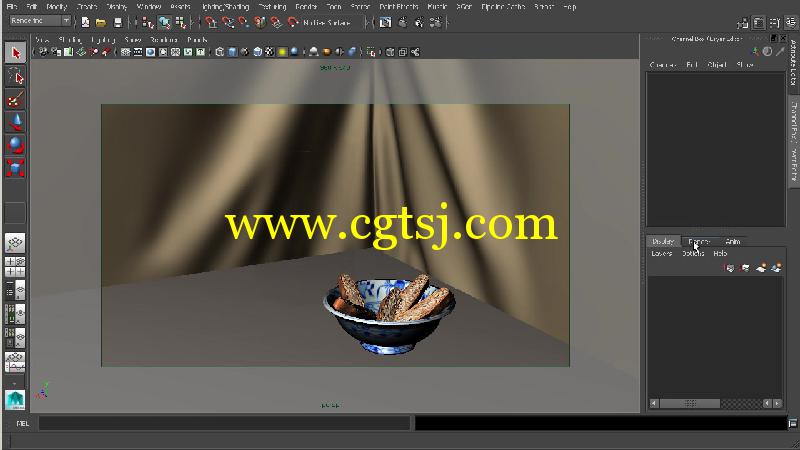Open the viewport Shading menu
Image resolution: width=800 pixels, height=450 pixels.
click(70, 40)
